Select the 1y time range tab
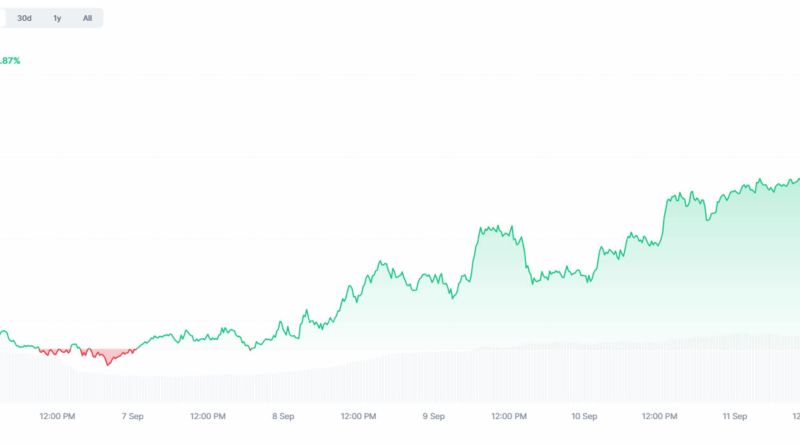800x445 pixels. (x=57, y=18)
